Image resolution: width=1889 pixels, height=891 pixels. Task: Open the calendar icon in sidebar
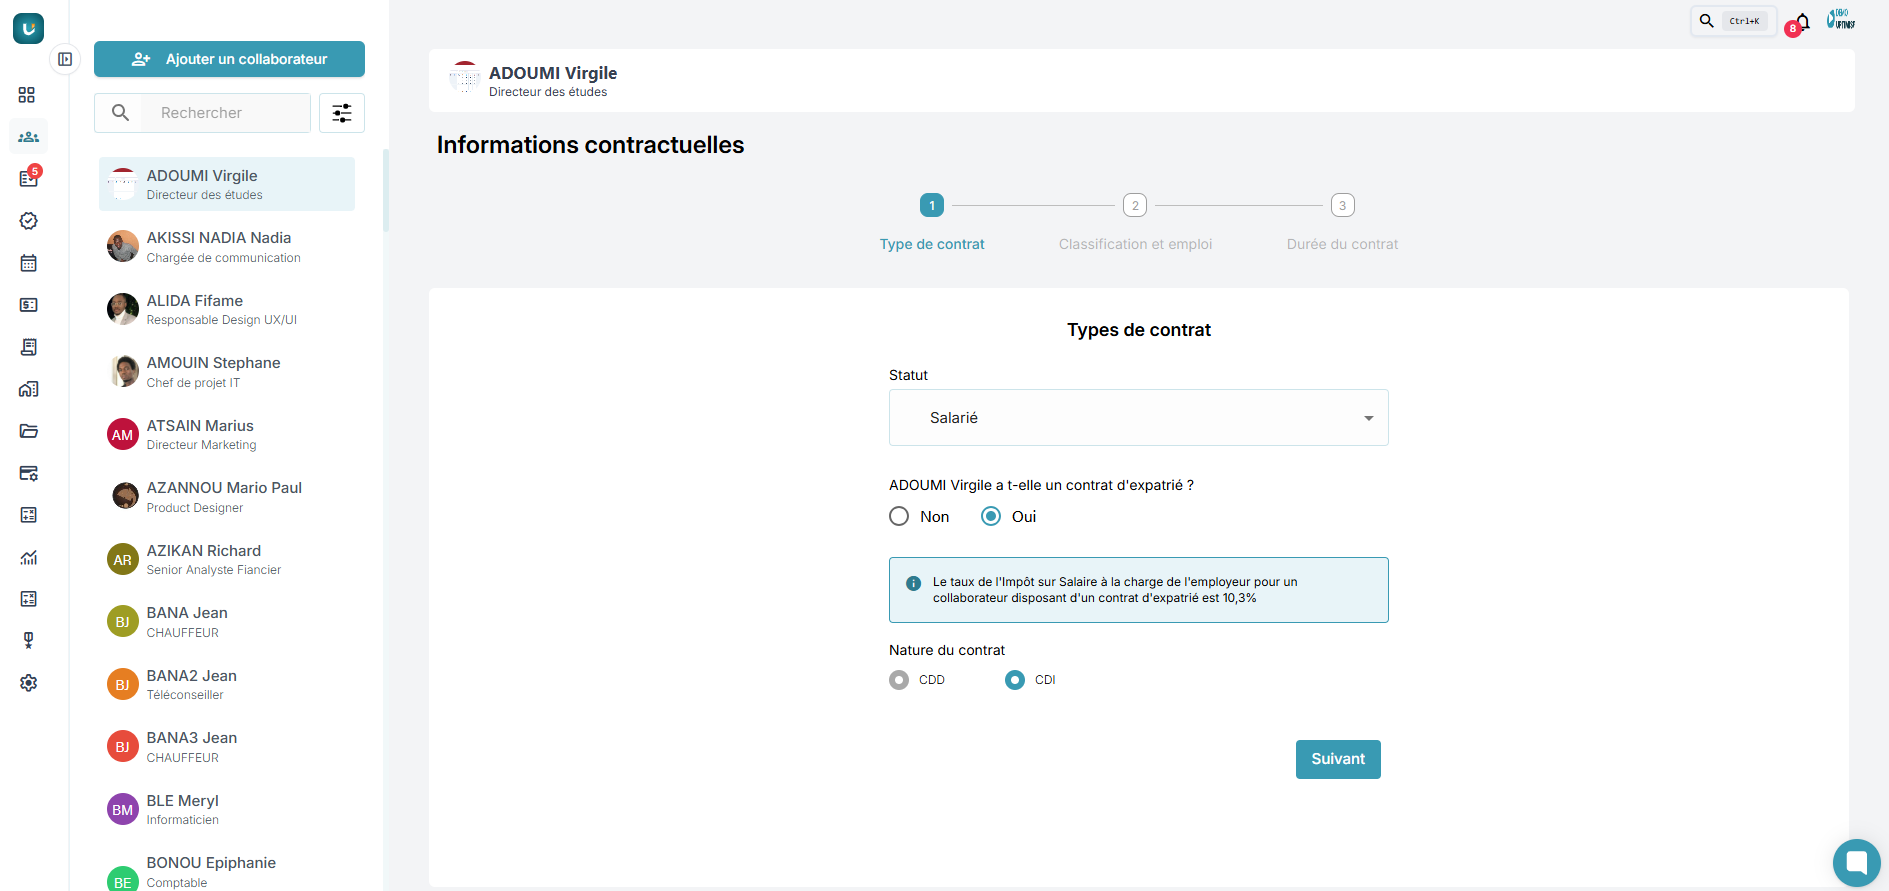pyautogui.click(x=28, y=263)
